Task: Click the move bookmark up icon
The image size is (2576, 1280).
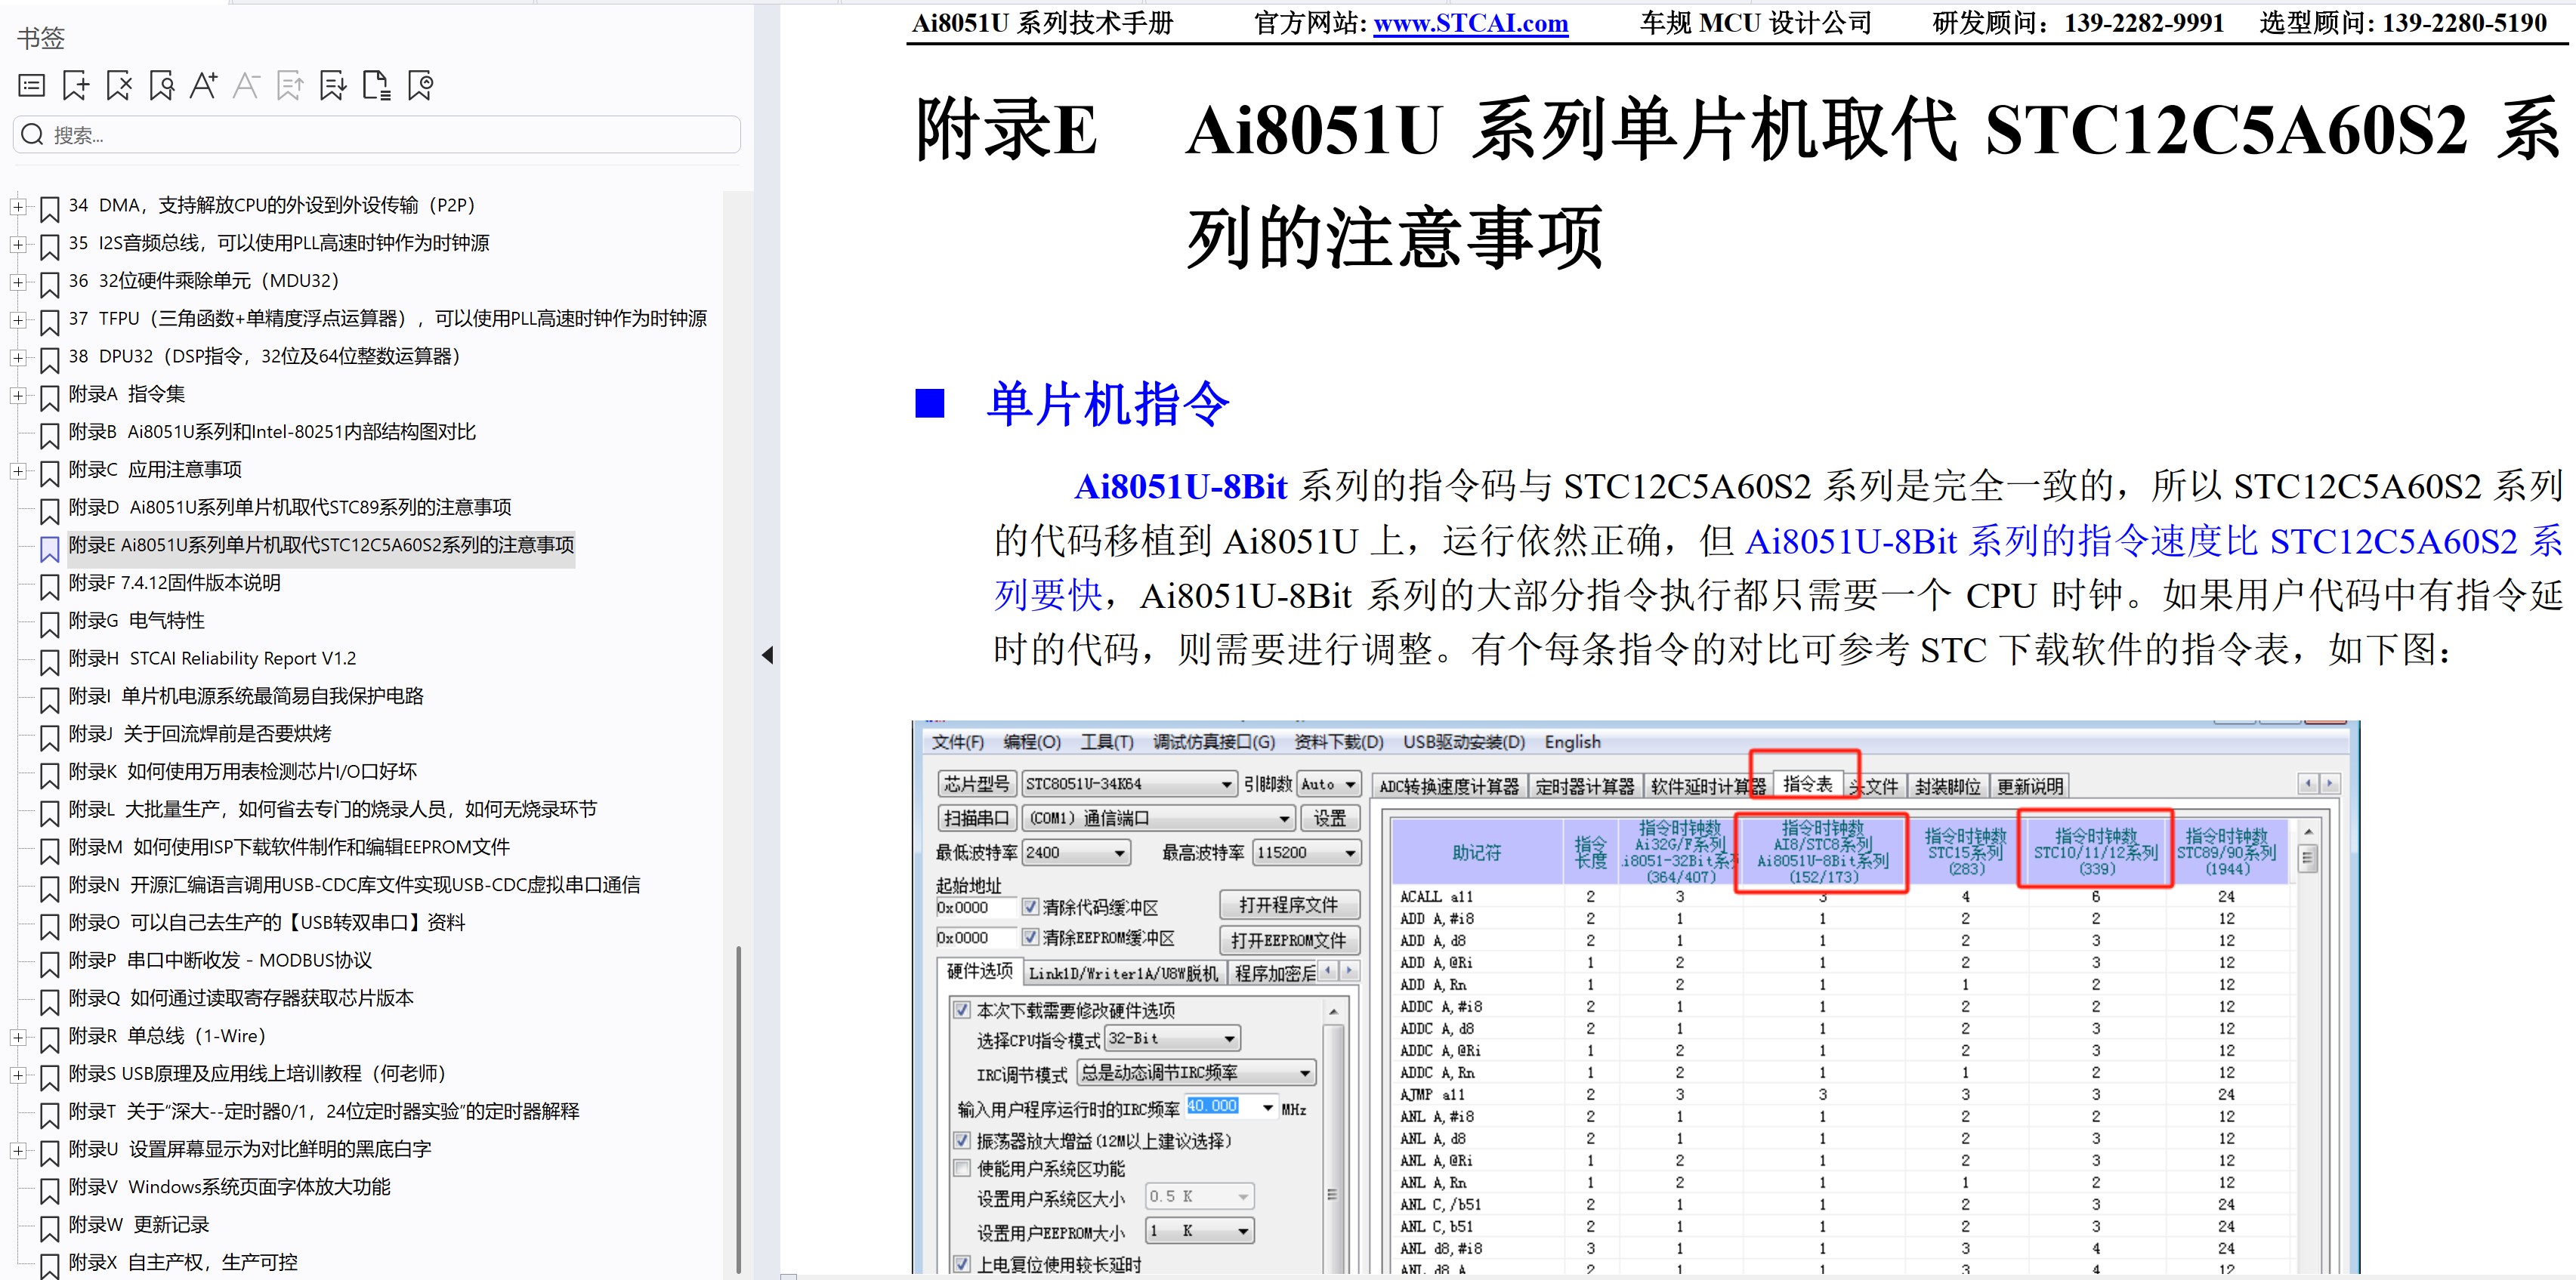Action: (290, 86)
